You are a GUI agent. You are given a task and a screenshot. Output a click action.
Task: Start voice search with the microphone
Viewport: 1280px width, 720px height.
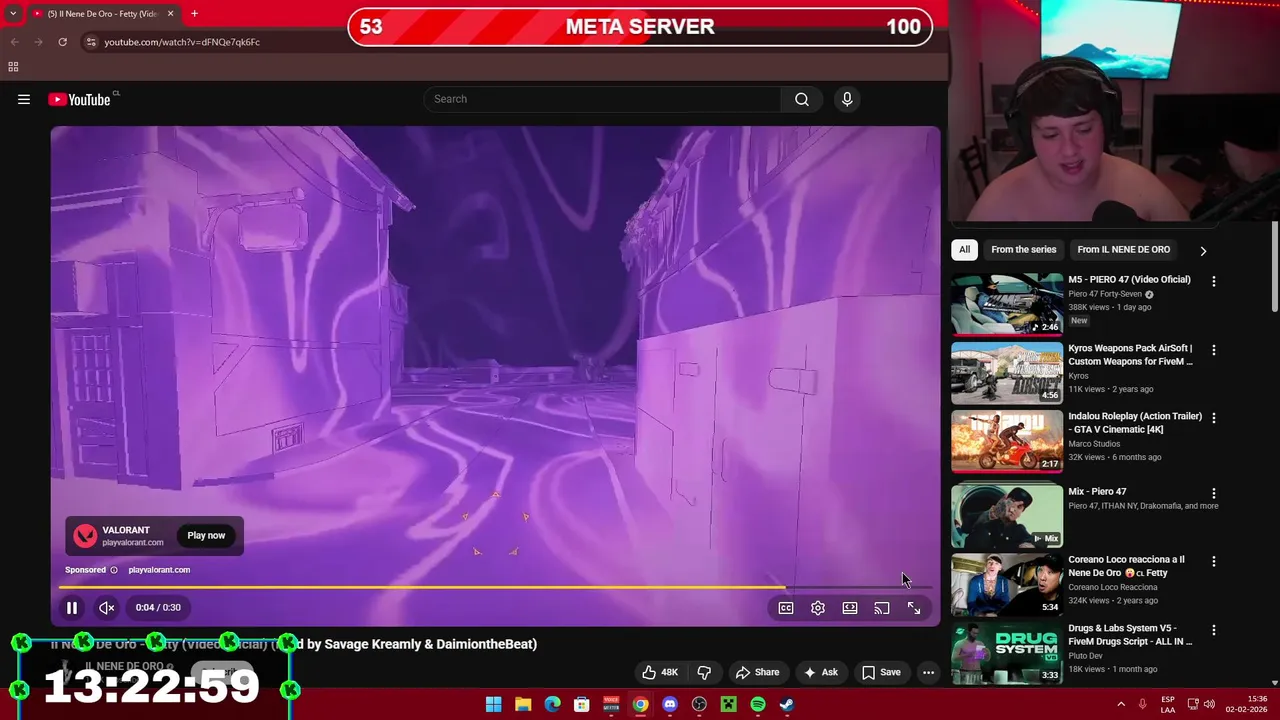coord(847,99)
